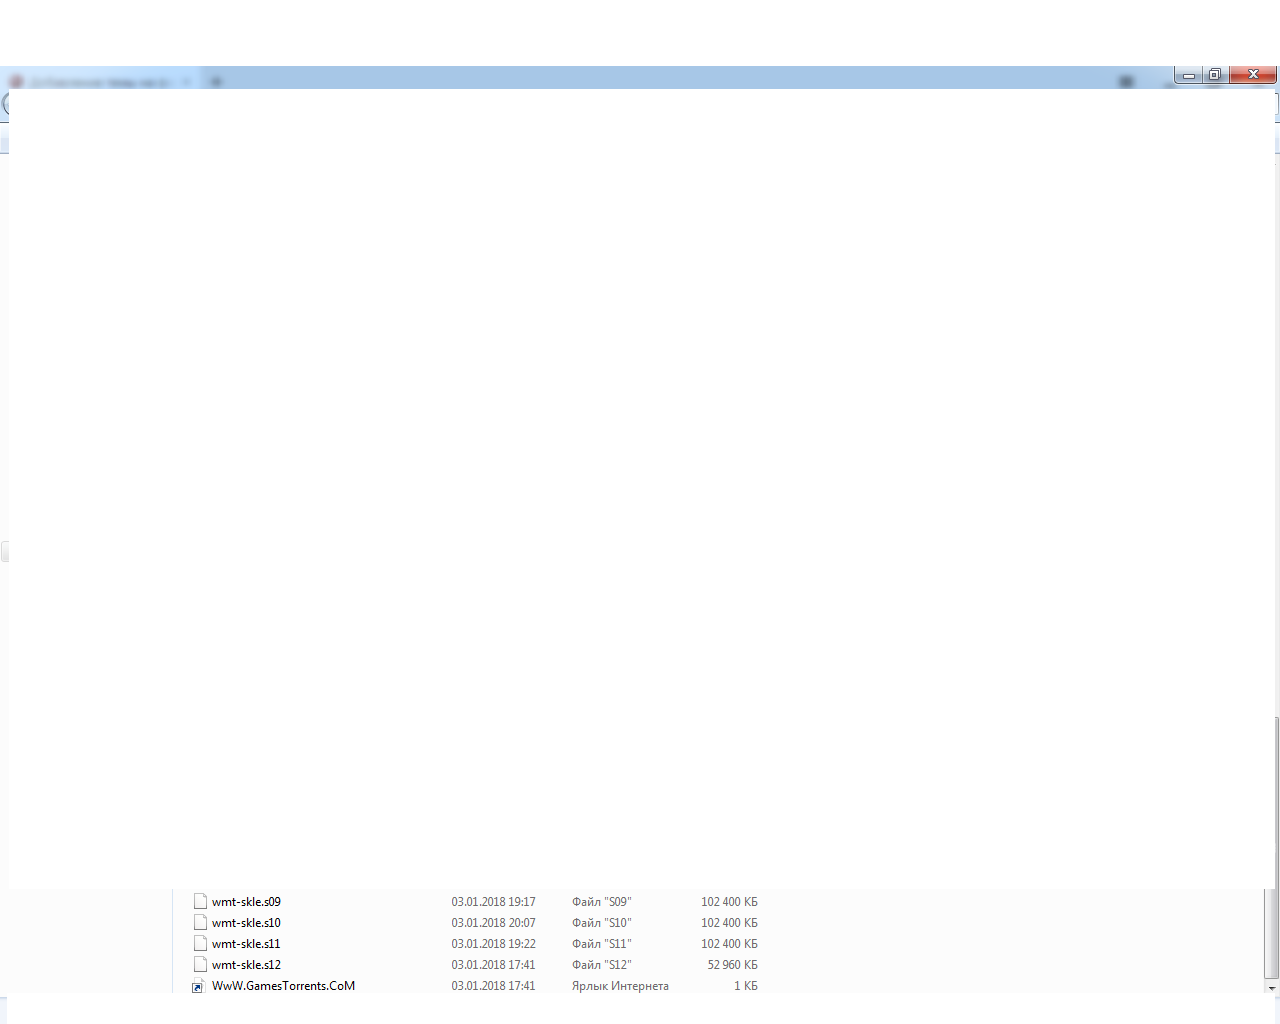Viewport: 1280px width, 1024px height.
Task: Click the size in the wmt-skle.s10 row
Action: tap(729, 923)
